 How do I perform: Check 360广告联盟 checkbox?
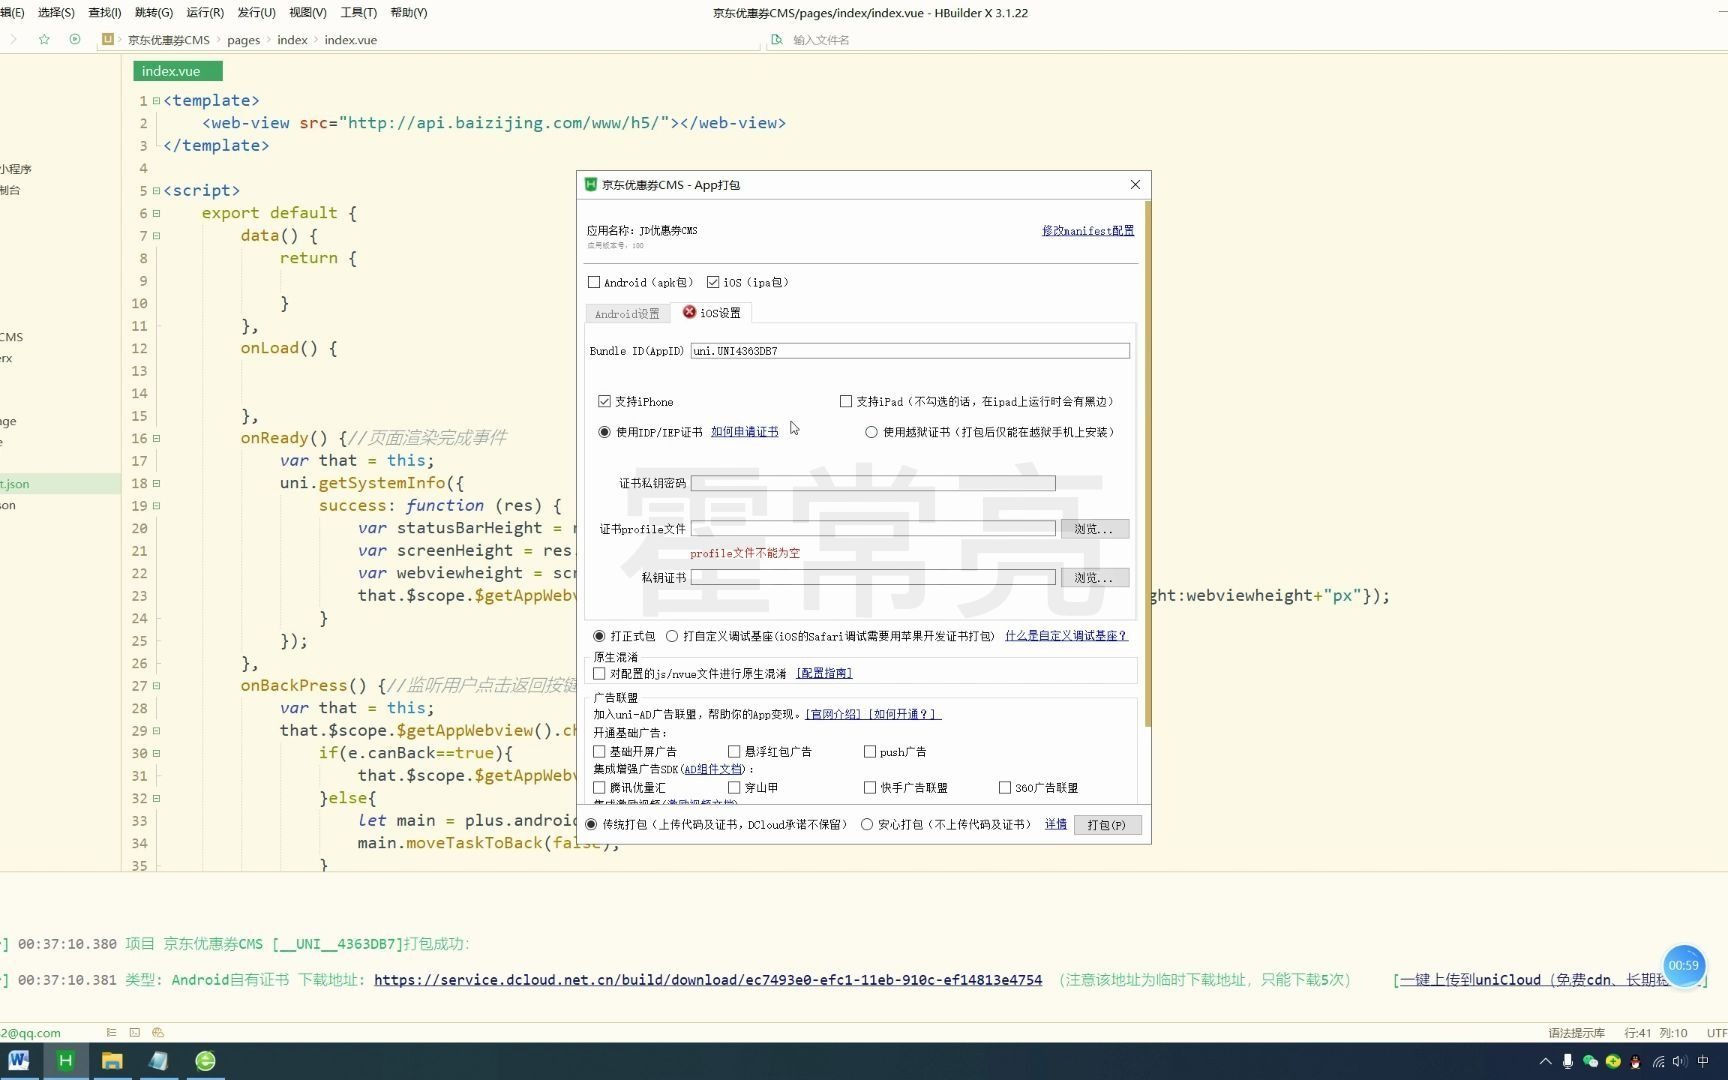(x=1005, y=788)
